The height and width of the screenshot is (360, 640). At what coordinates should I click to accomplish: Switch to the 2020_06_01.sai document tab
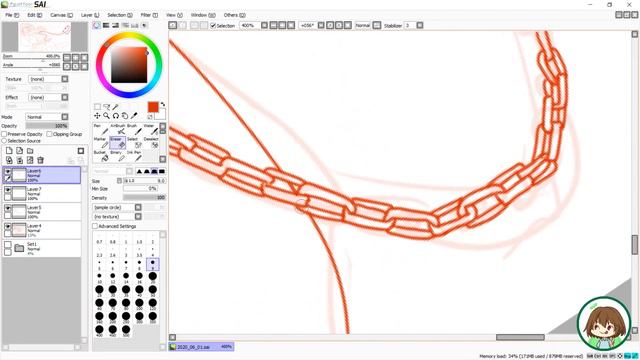(x=202, y=347)
